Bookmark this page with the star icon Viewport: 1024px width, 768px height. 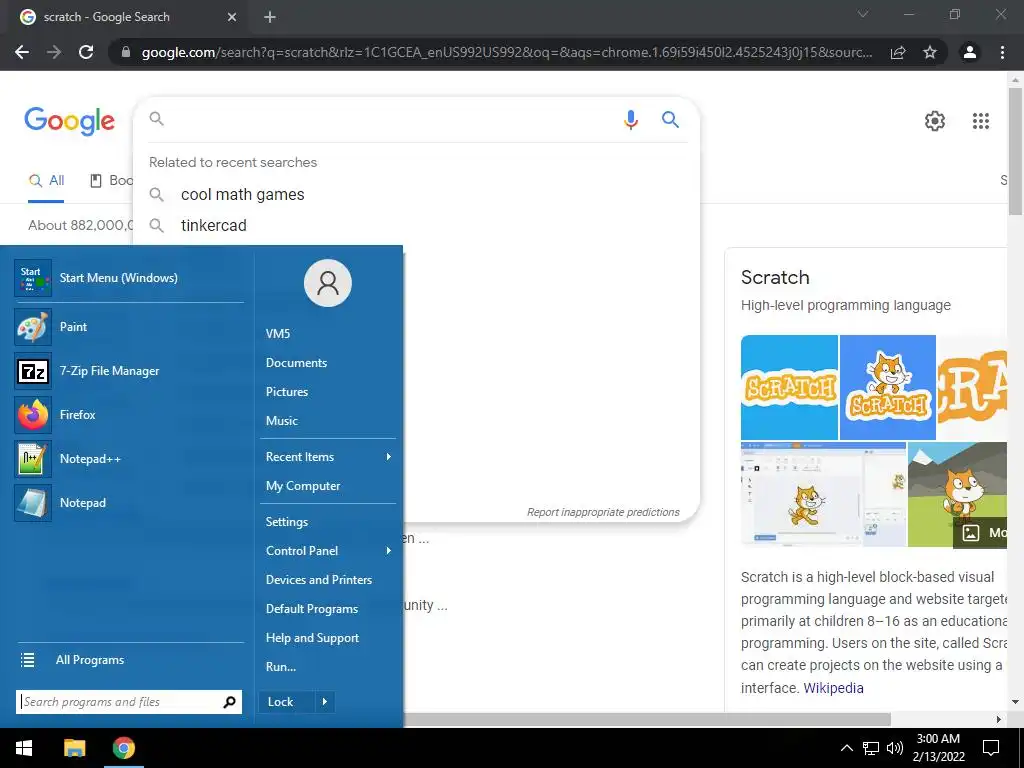930,52
